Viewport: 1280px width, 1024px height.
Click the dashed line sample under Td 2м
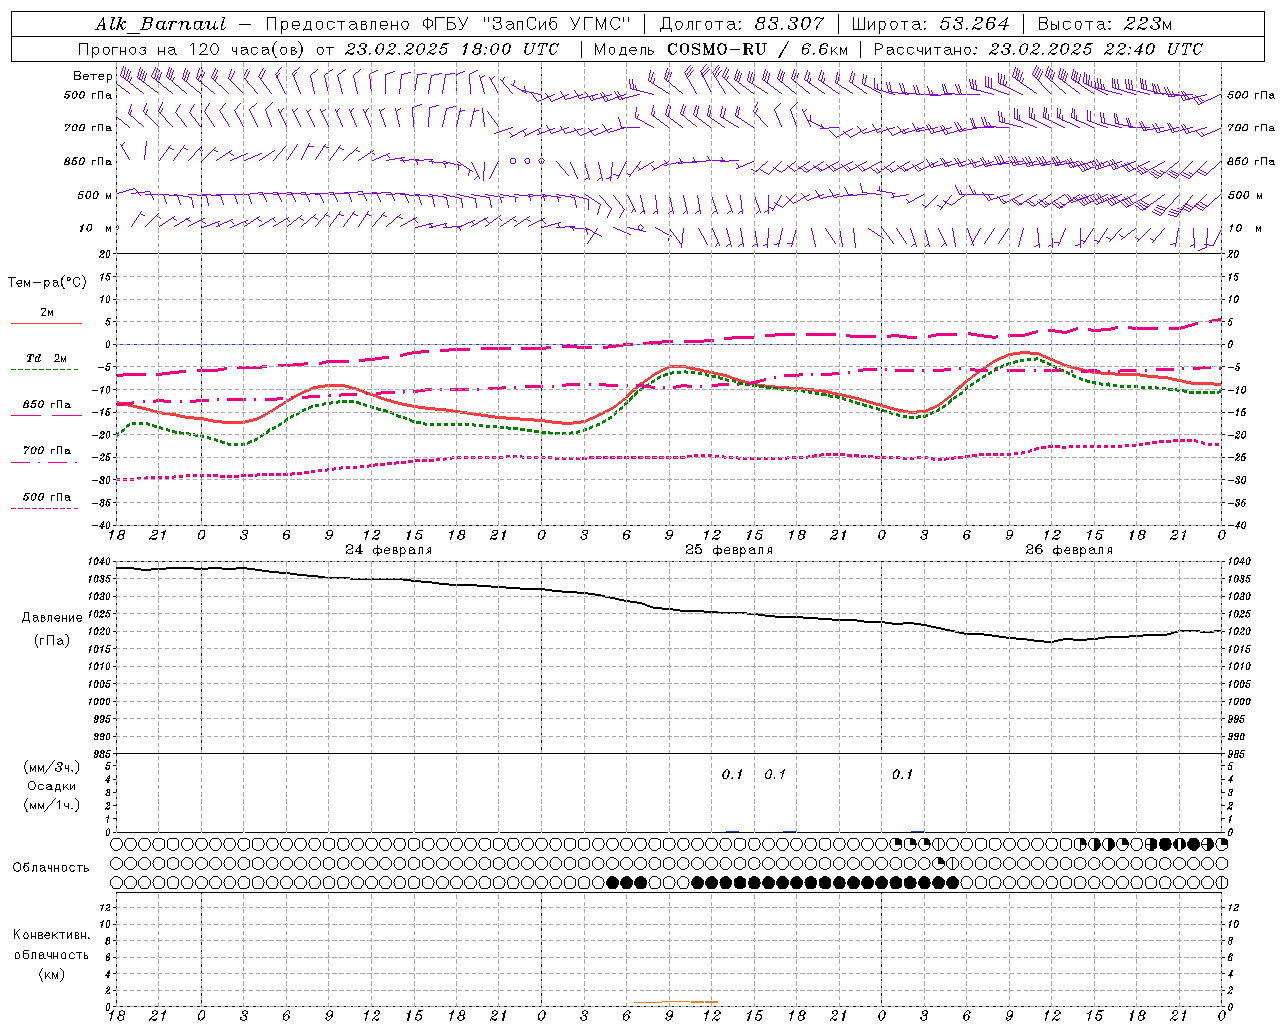tap(44, 370)
